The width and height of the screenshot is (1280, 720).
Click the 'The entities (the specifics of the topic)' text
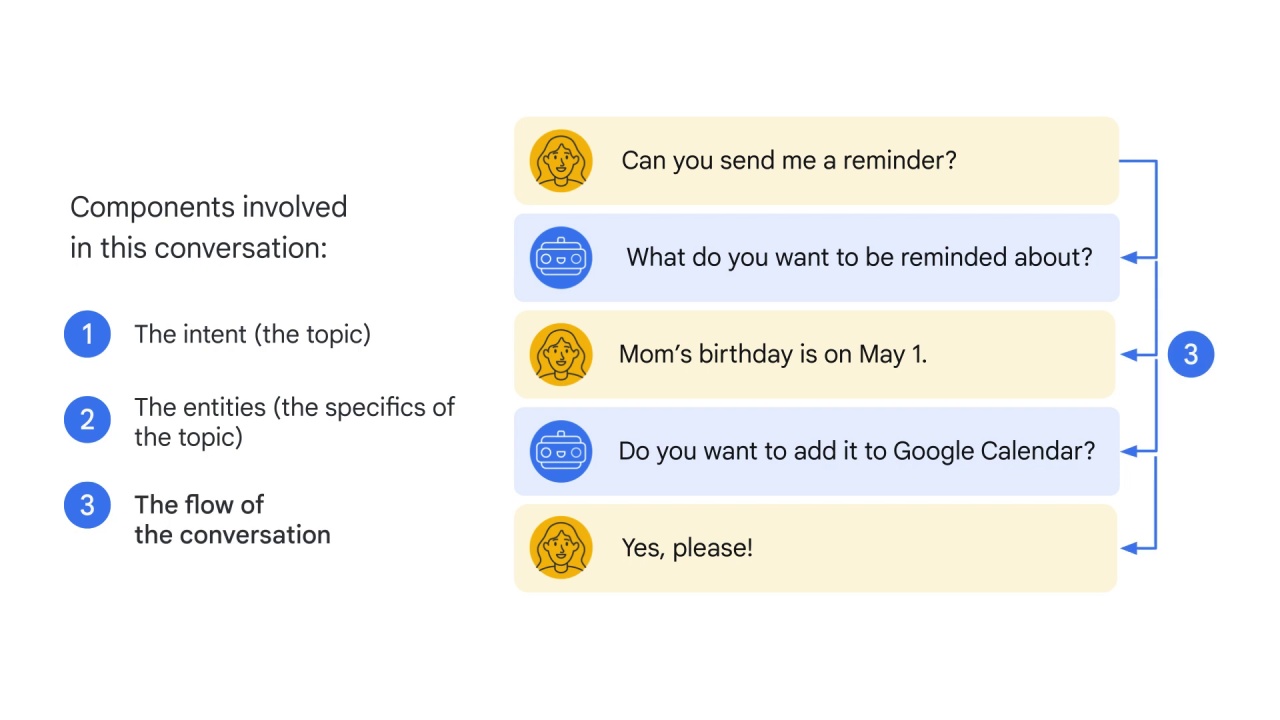point(294,422)
